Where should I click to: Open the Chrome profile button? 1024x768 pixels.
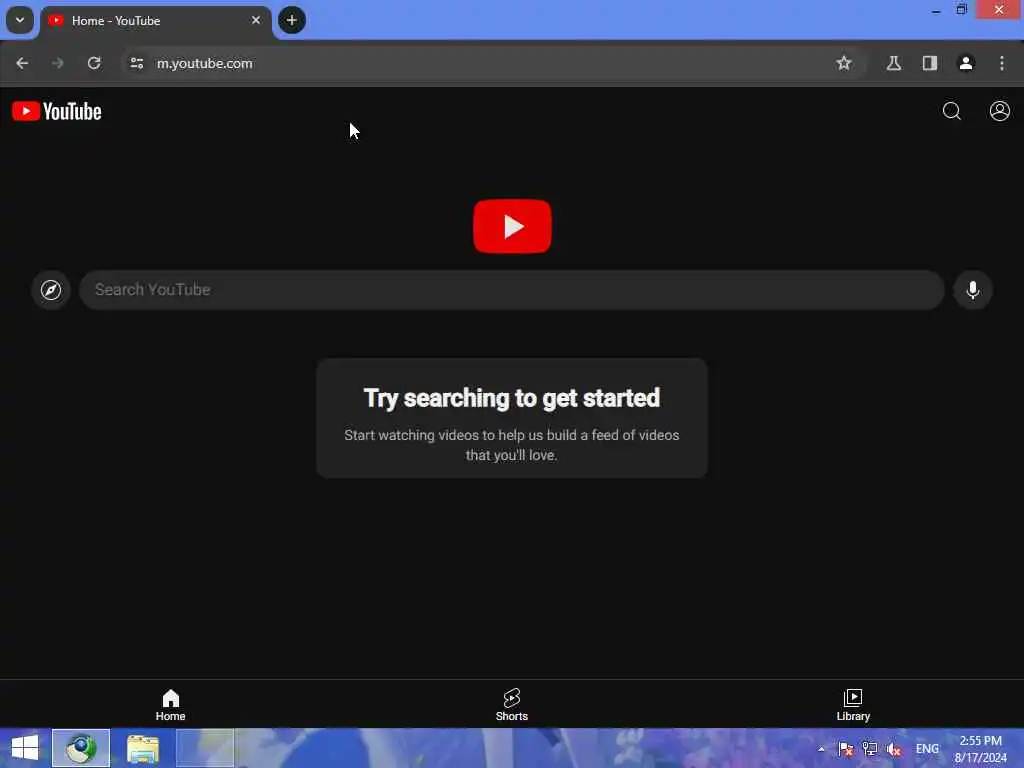(x=966, y=63)
